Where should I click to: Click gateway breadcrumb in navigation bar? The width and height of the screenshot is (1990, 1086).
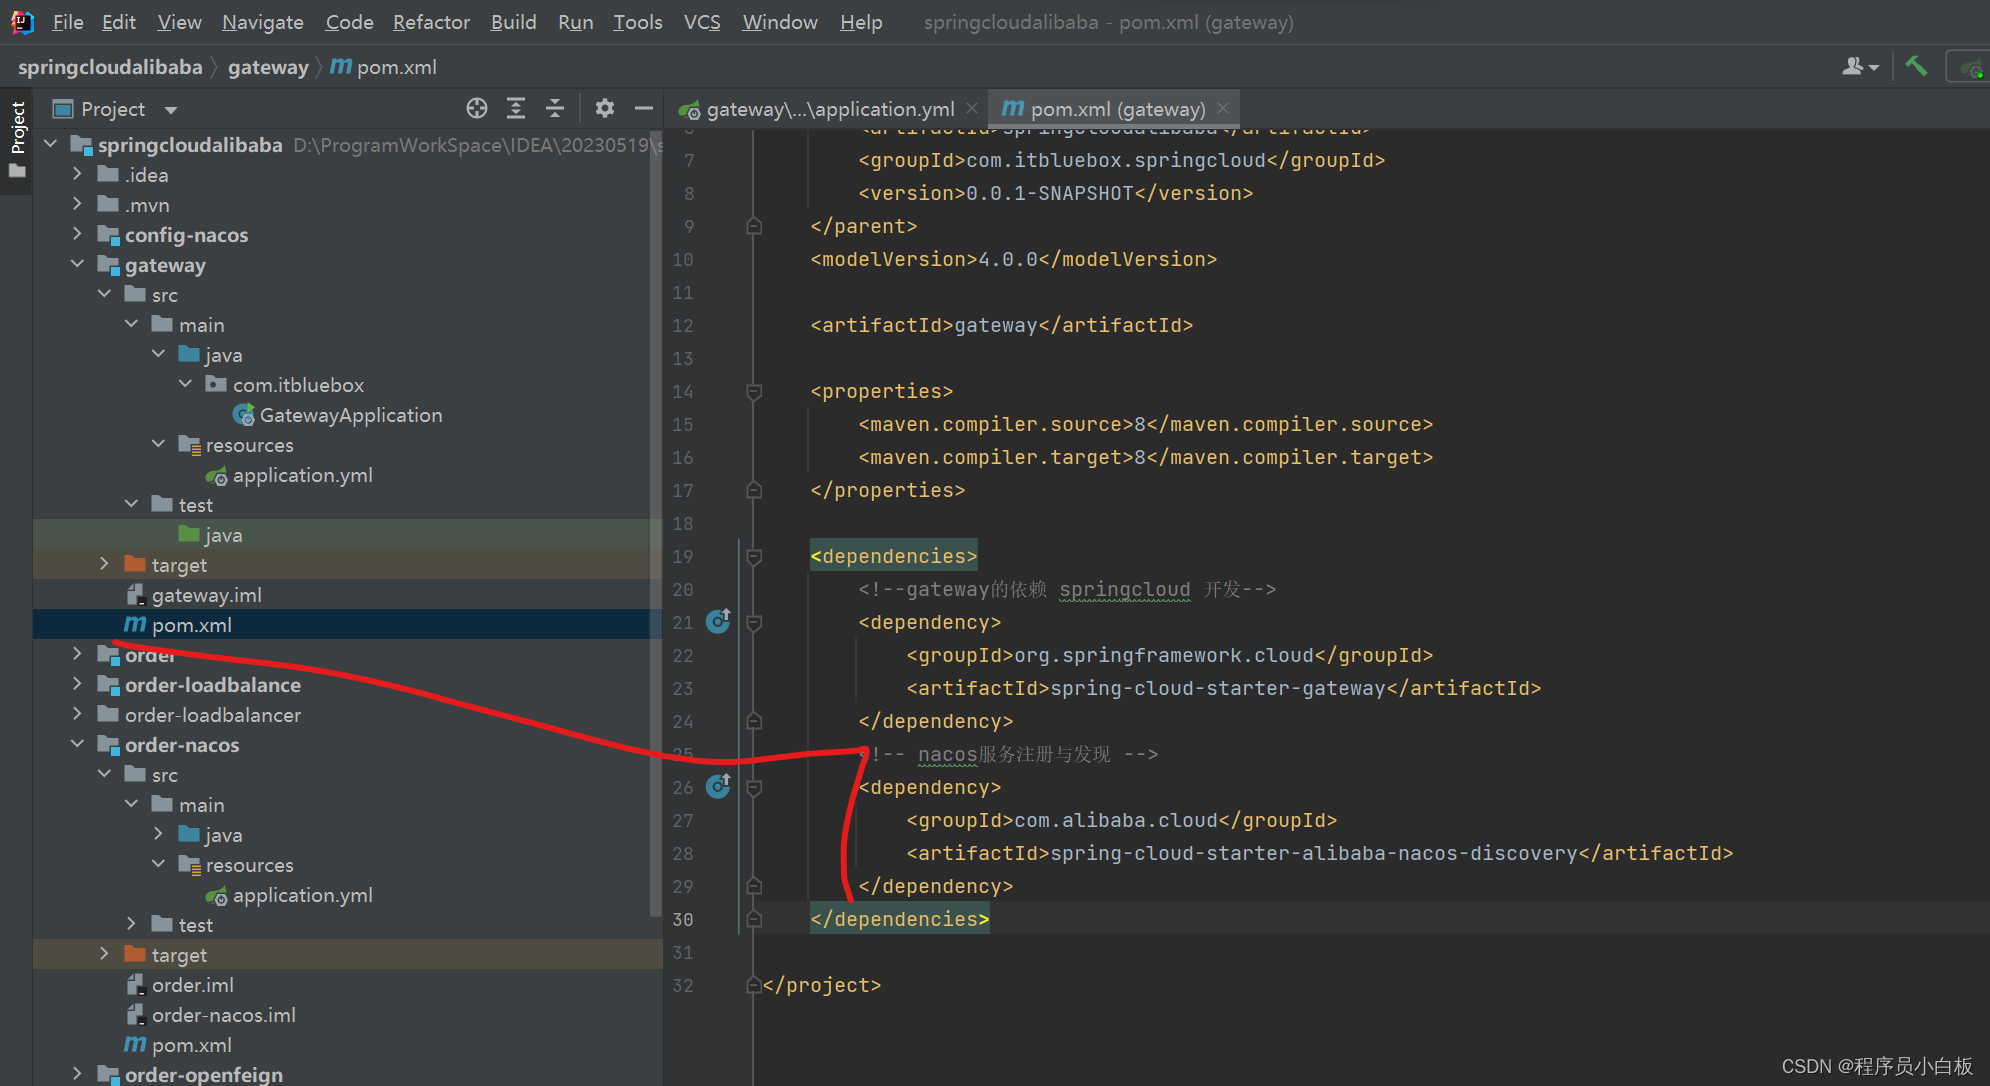(267, 67)
